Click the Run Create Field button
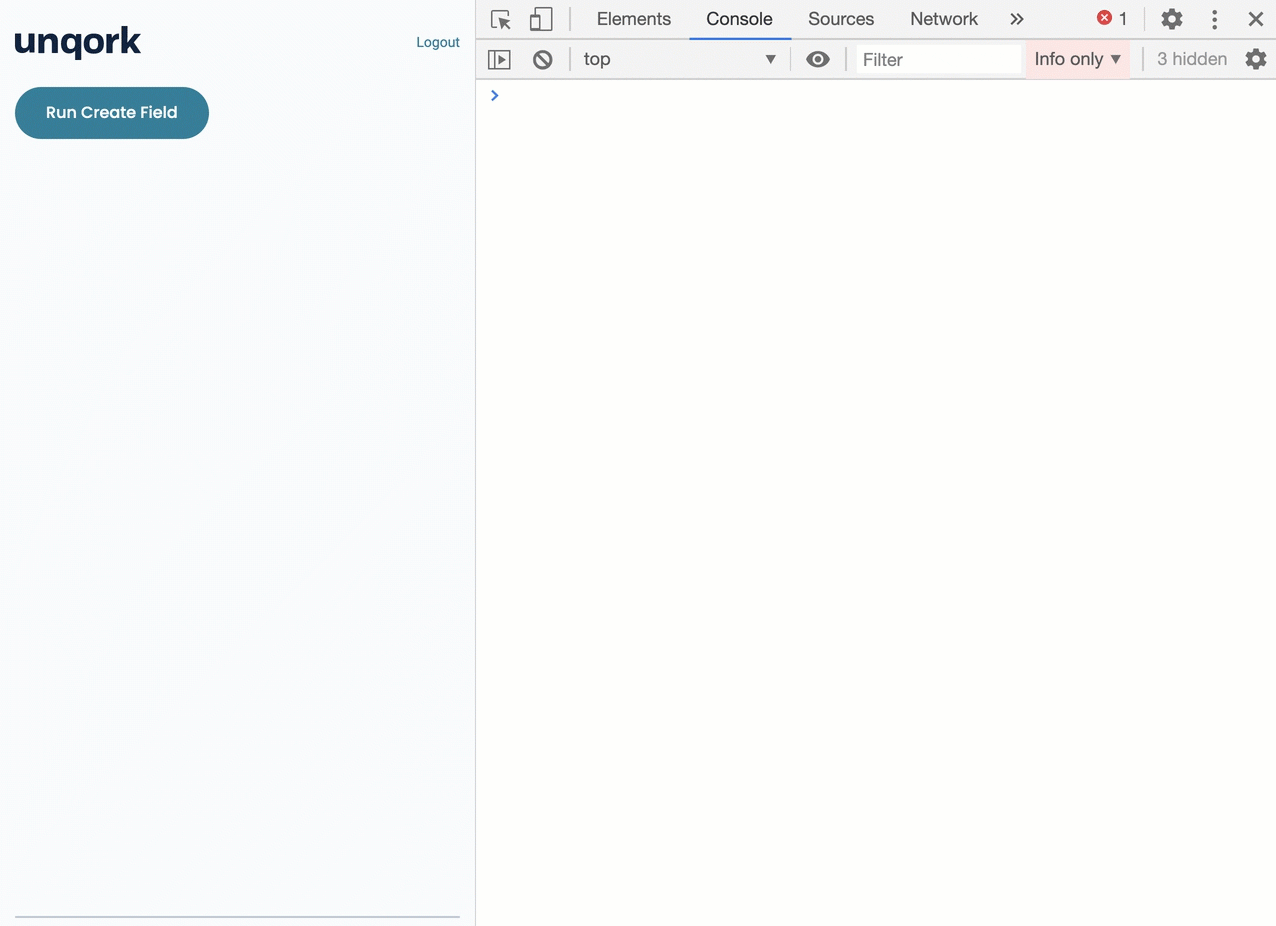 [x=112, y=113]
